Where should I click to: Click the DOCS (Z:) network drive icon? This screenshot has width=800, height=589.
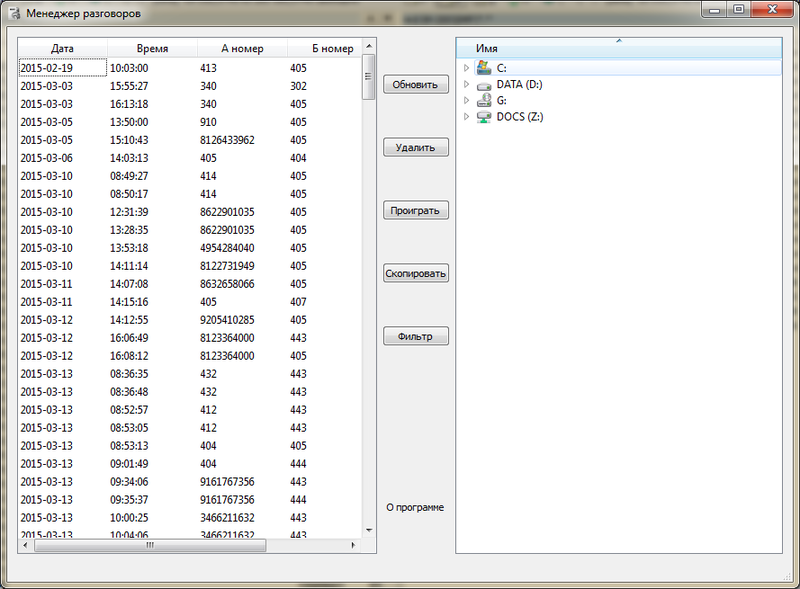[x=484, y=117]
